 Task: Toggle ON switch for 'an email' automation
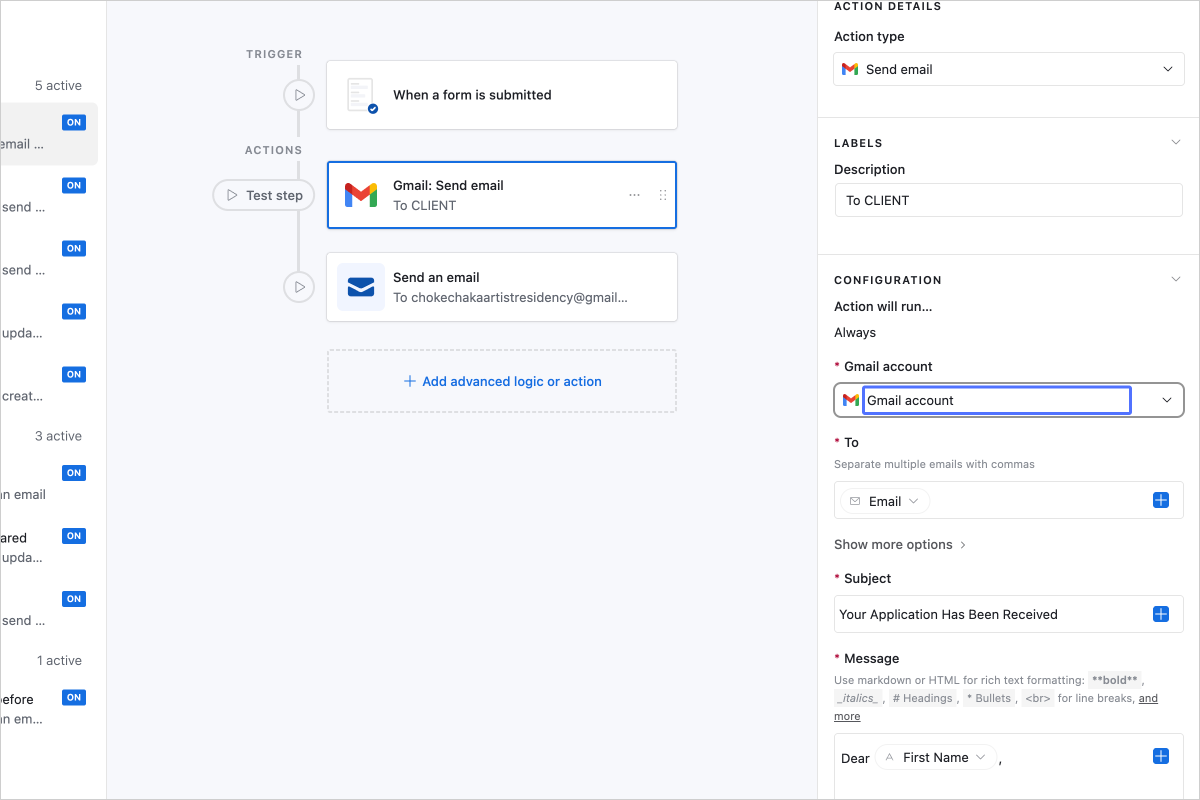pos(74,473)
